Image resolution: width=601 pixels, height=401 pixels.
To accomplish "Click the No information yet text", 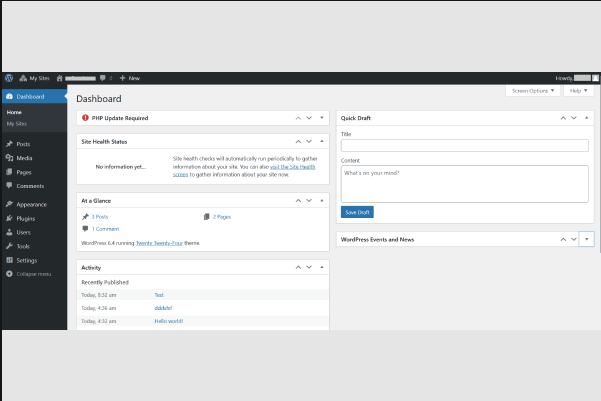I will click(x=121, y=167).
